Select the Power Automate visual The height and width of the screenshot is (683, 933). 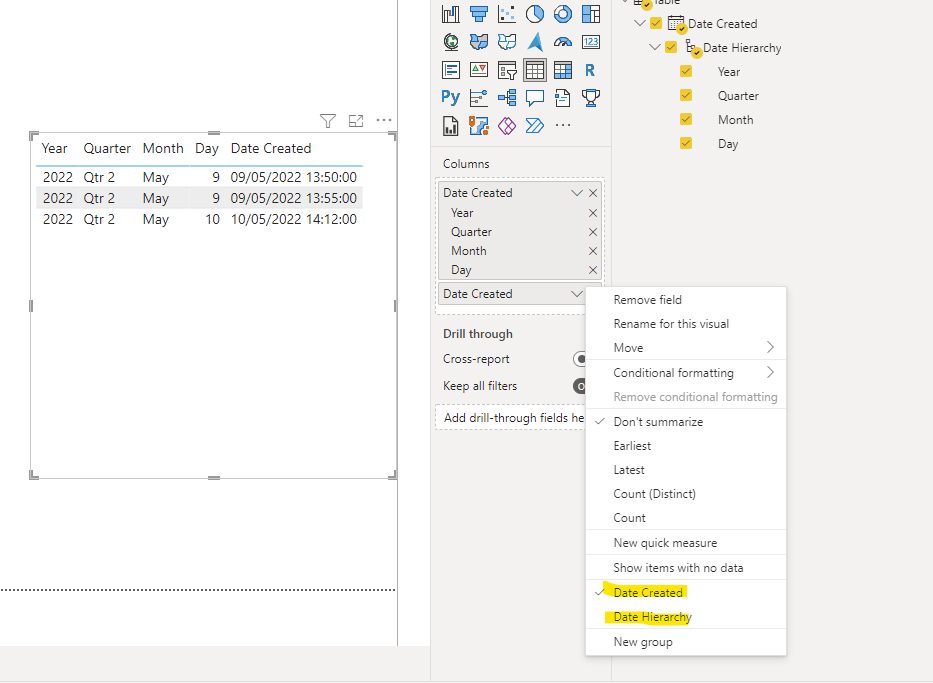point(535,126)
